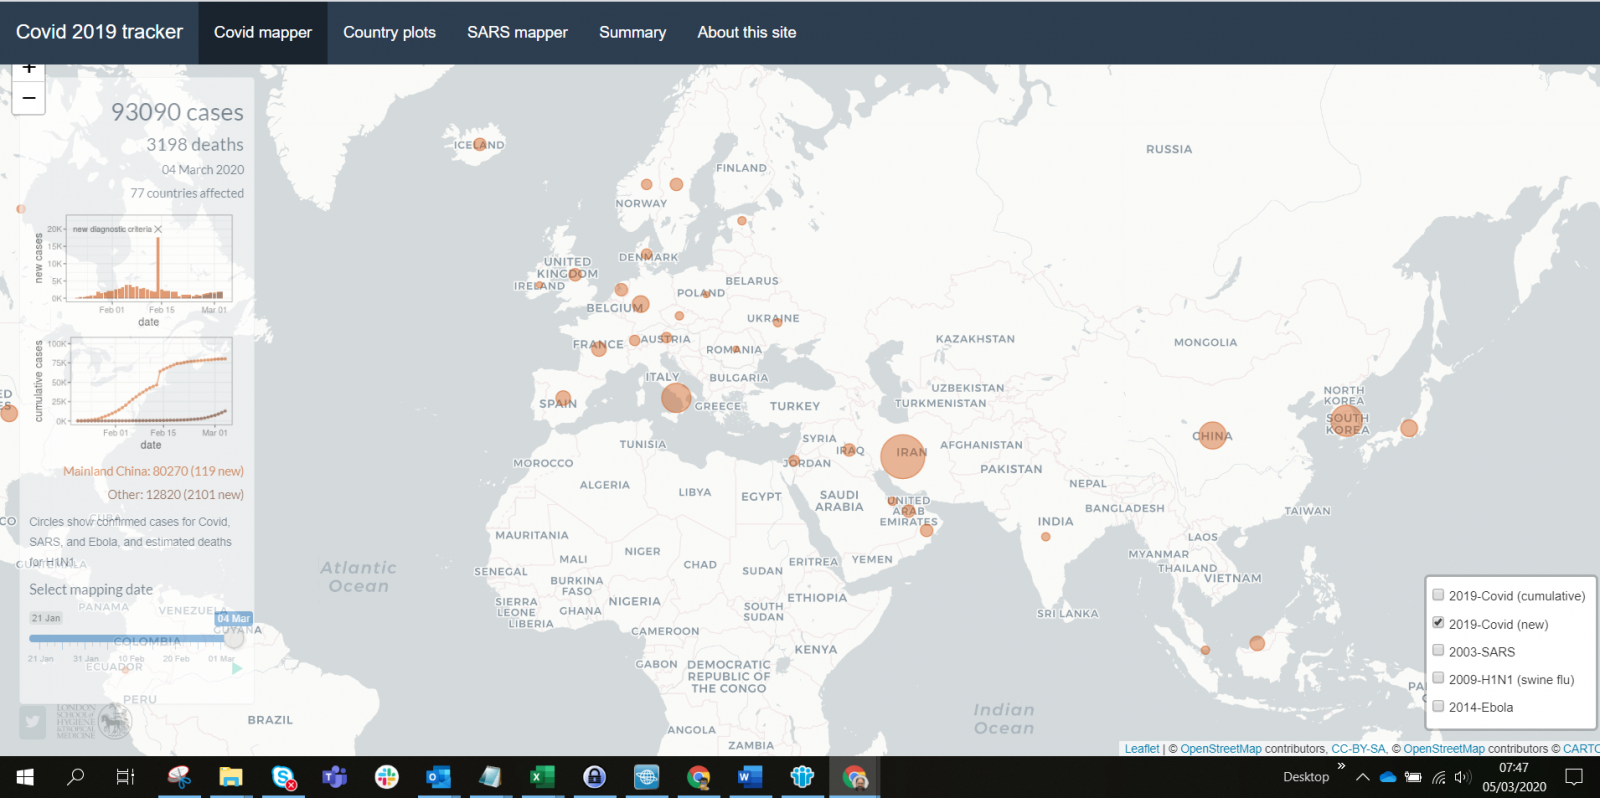1600x798 pixels.
Task: Click the OneDrive cloud tray icon
Action: [x=1388, y=777]
